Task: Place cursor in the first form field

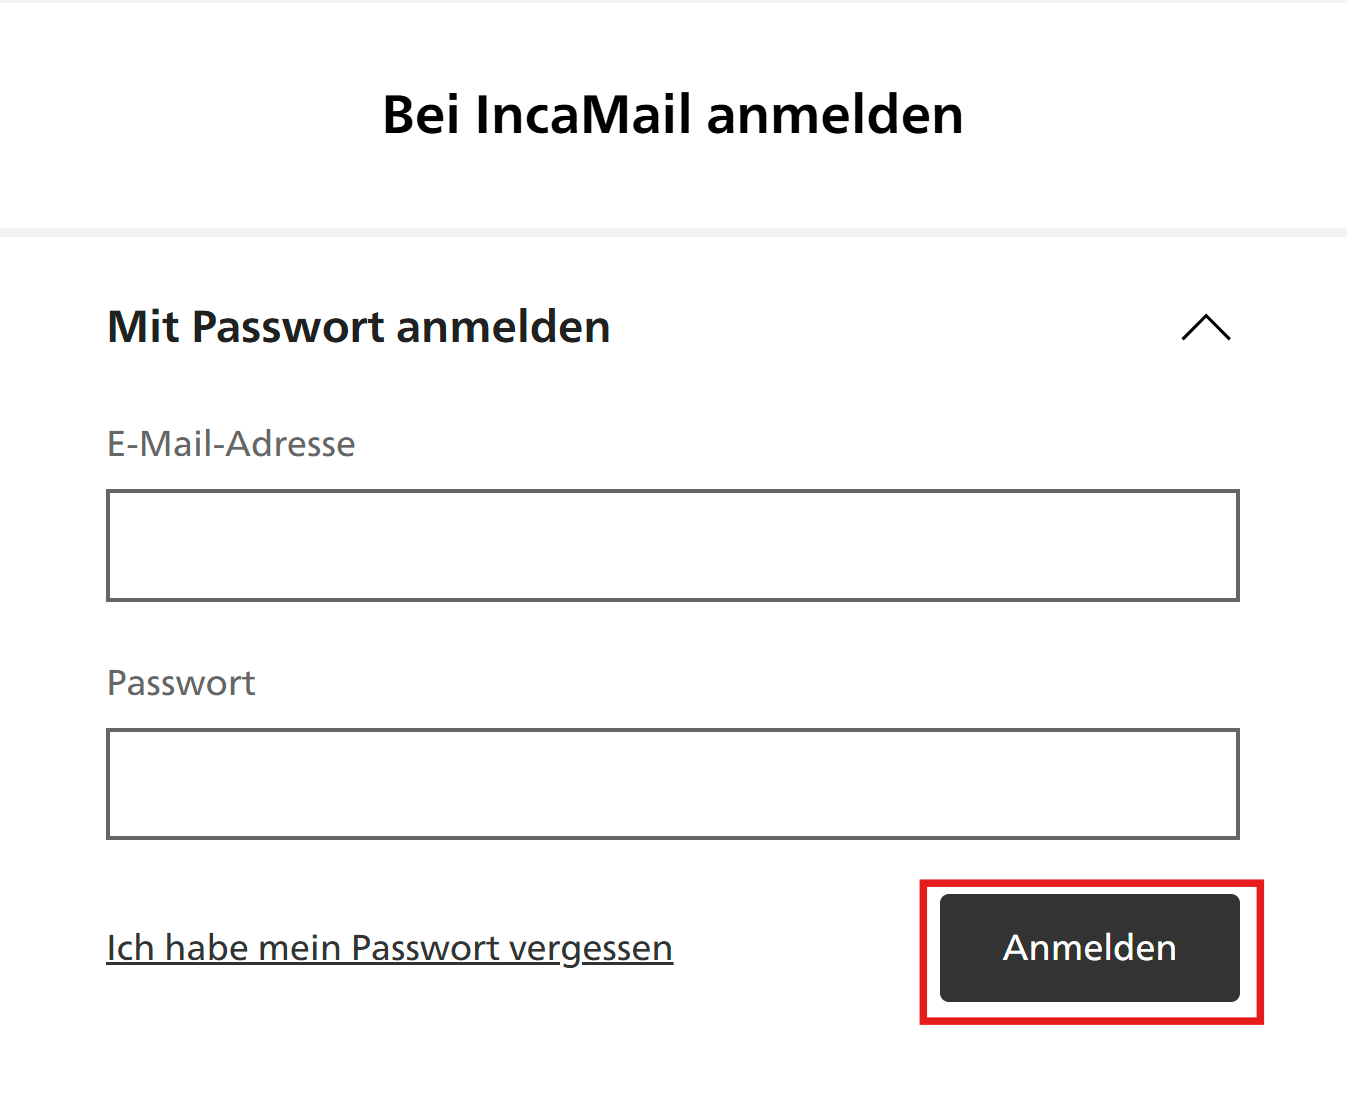Action: (672, 545)
